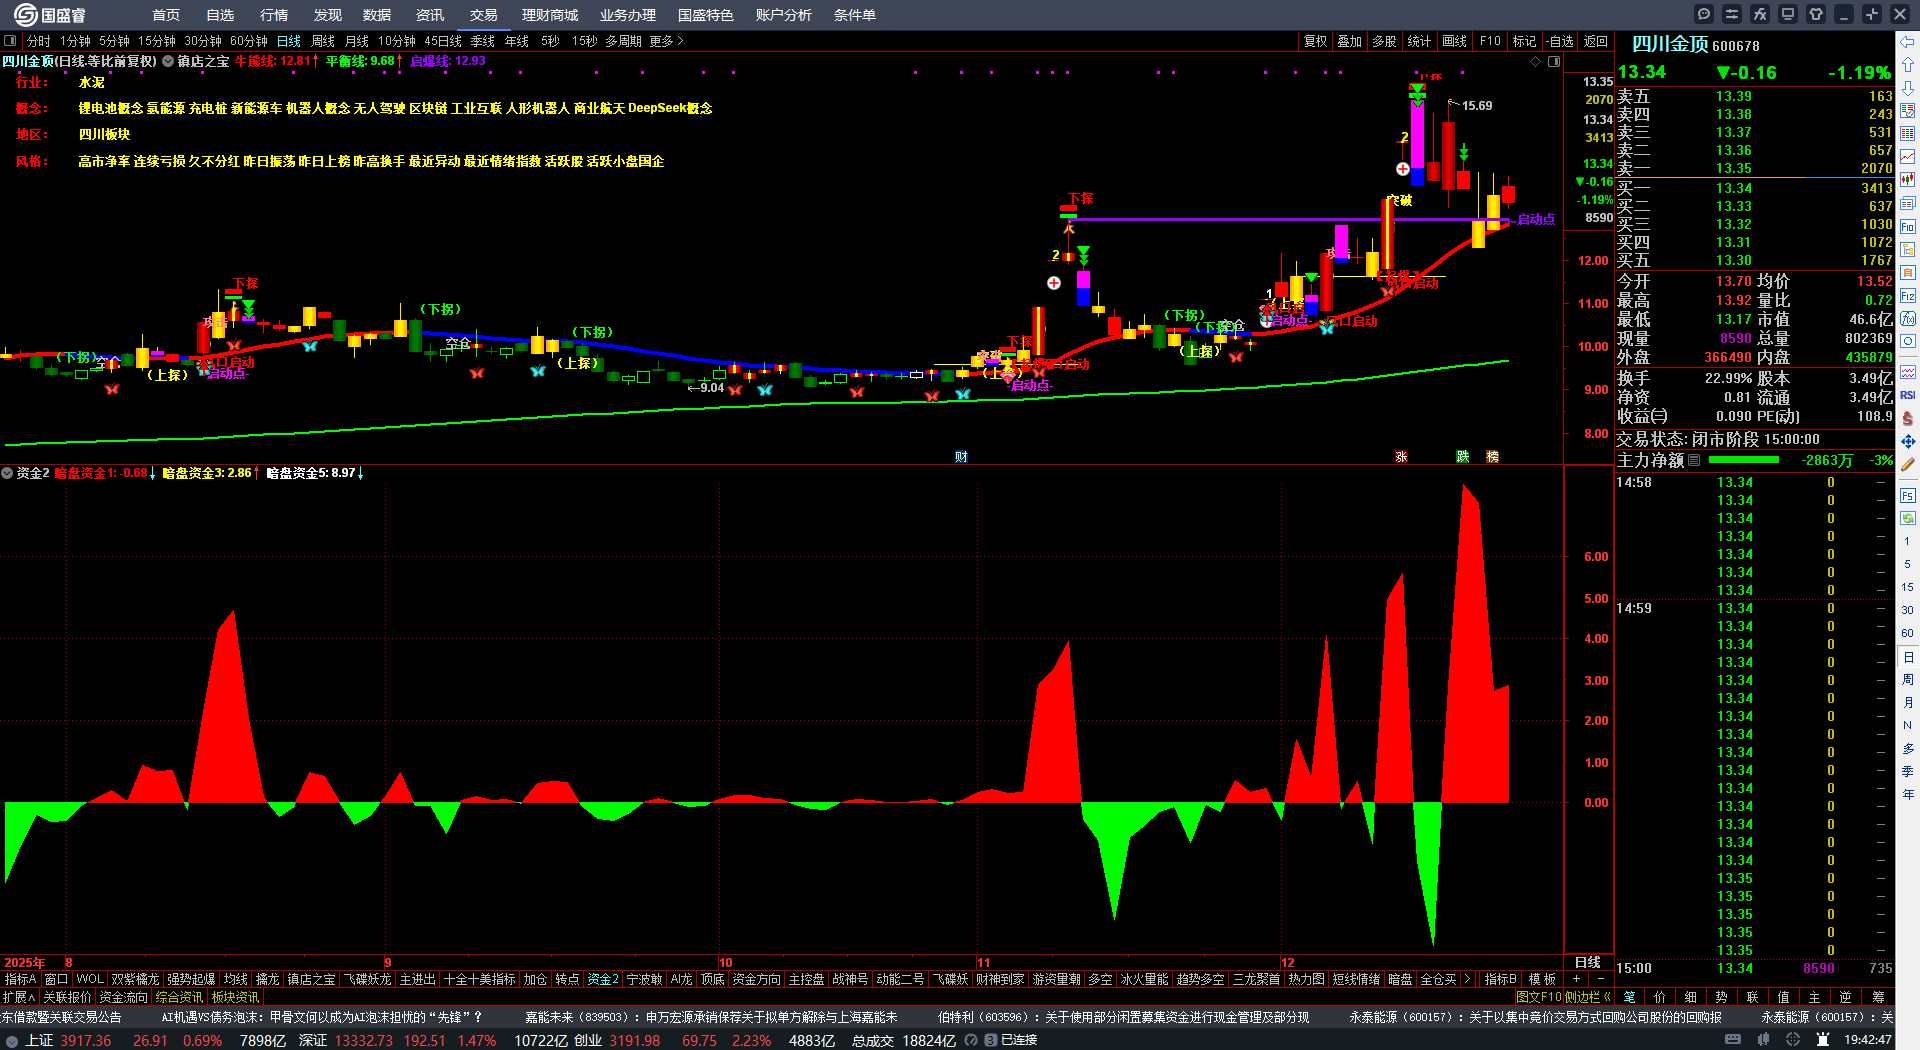Click the diamond icon at chart top-right

[1535, 62]
